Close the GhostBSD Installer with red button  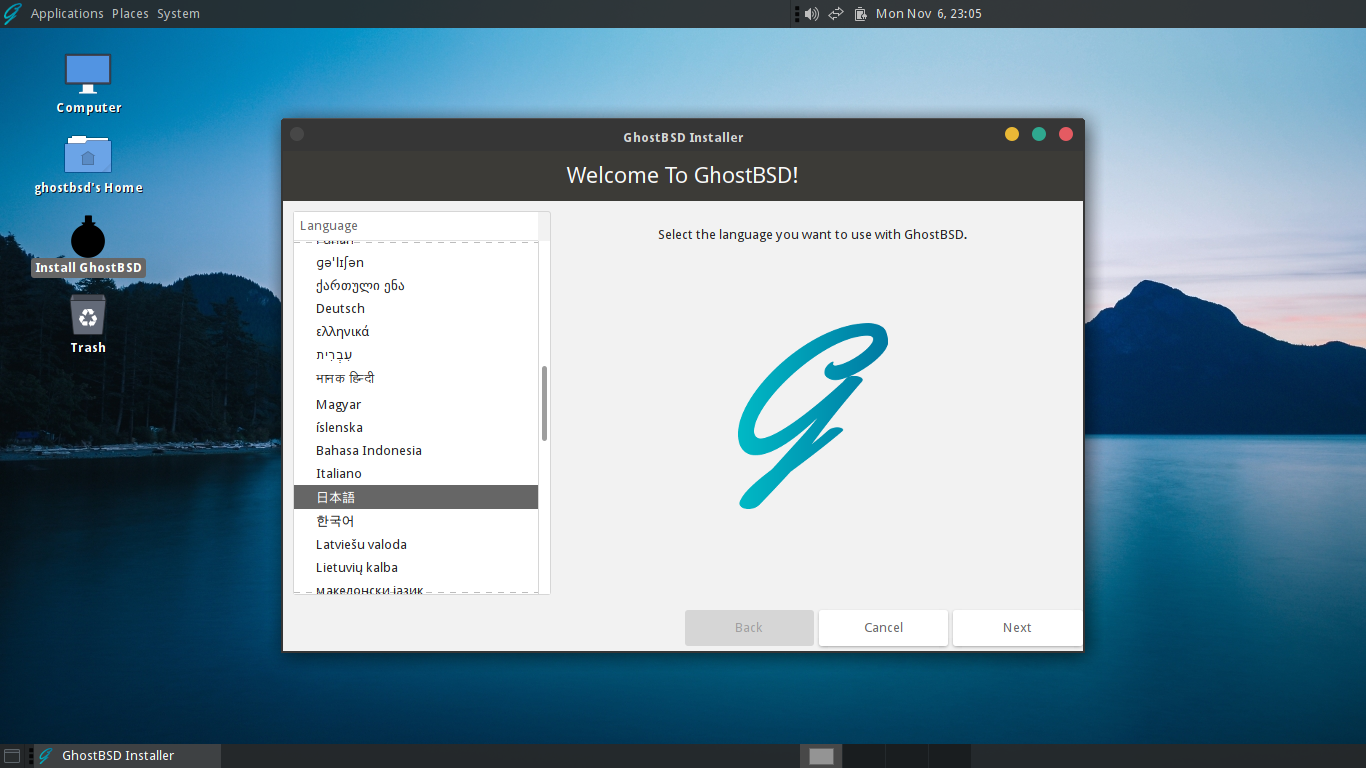pyautogui.click(x=1066, y=134)
